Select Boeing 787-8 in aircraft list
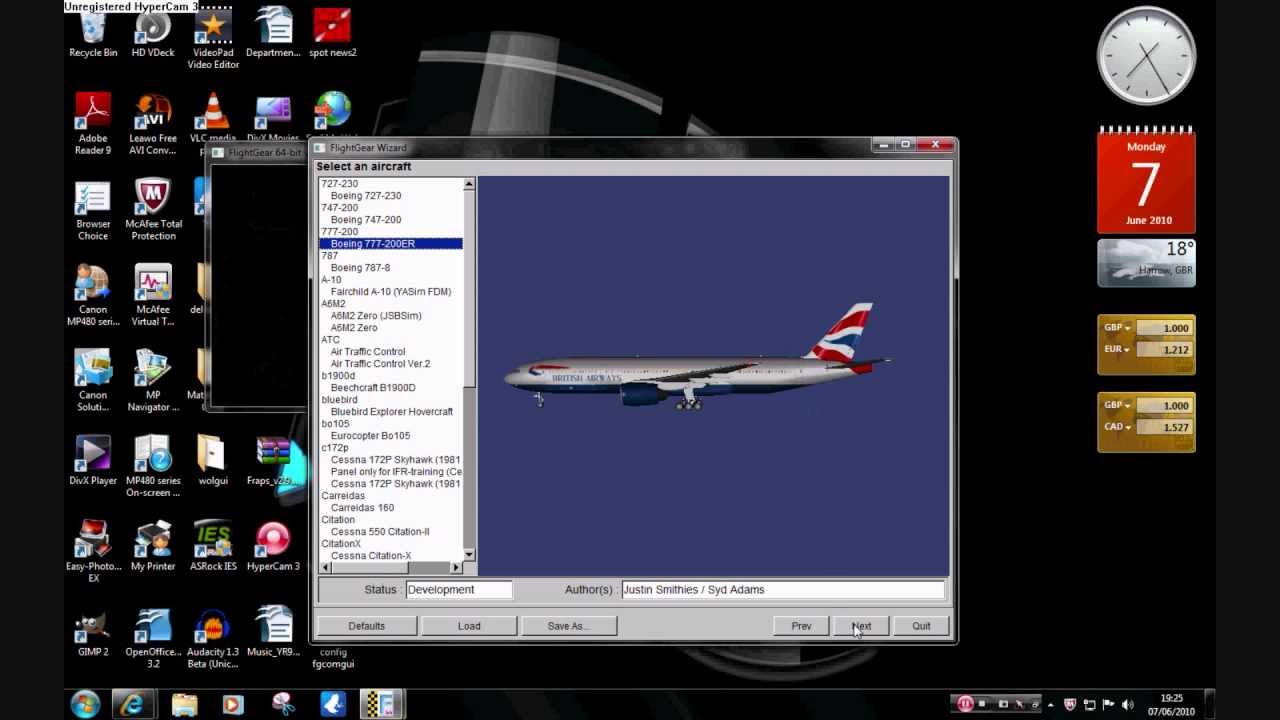This screenshot has height=720, width=1280. 360,268
